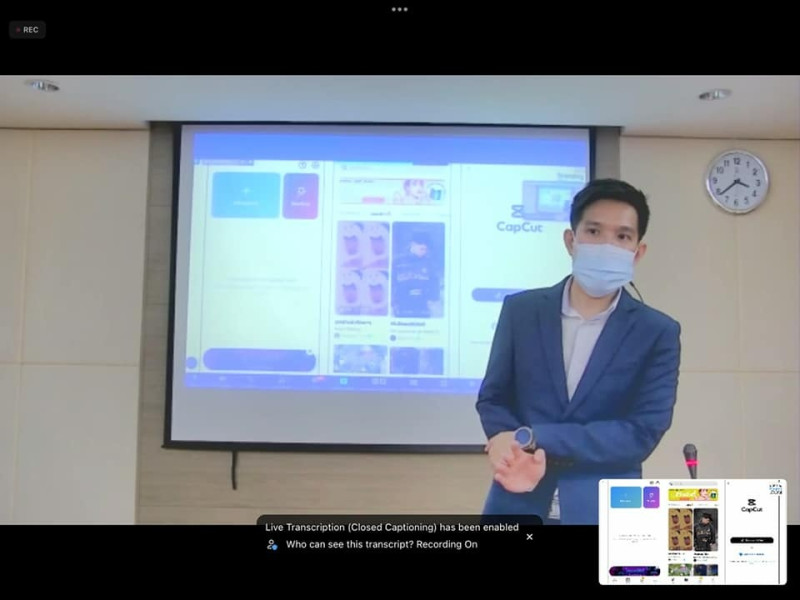
Task: Click the CapCut logo in the small preview thumbnail
Action: point(751,505)
